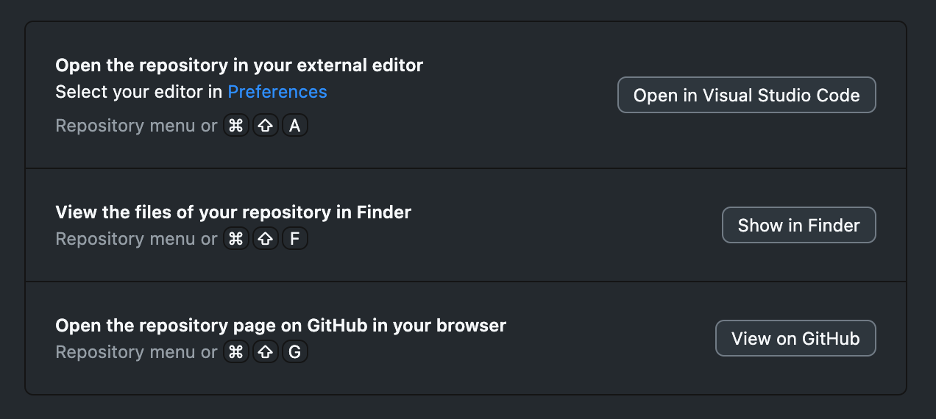Click 'Repository menu or' text beside the A shortcut
Image resolution: width=936 pixels, height=420 pixels.
pos(136,126)
